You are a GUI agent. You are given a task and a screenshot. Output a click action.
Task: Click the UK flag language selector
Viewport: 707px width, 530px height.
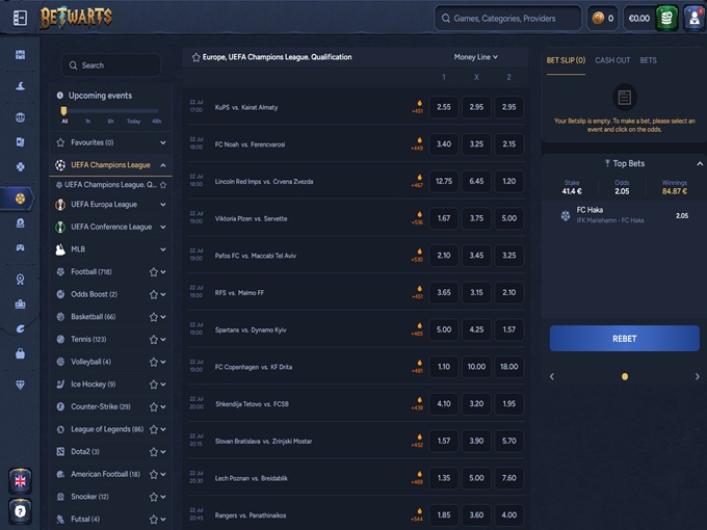[x=20, y=480]
